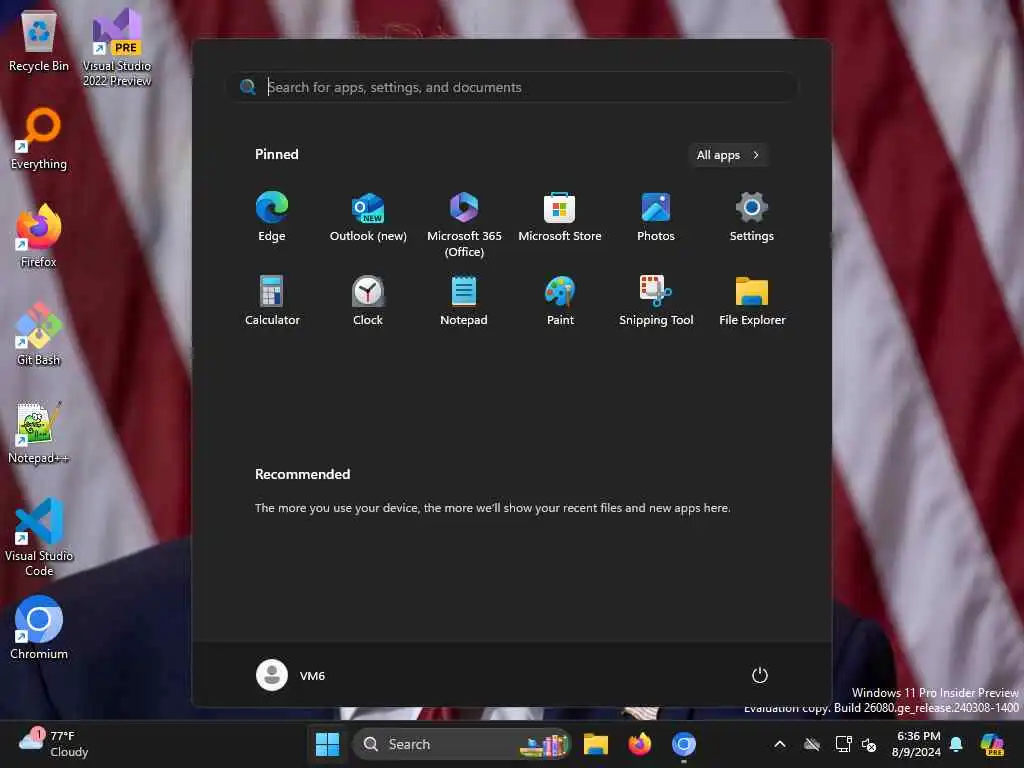
Task: Open File Explorer pinned in Start
Action: 752,301
